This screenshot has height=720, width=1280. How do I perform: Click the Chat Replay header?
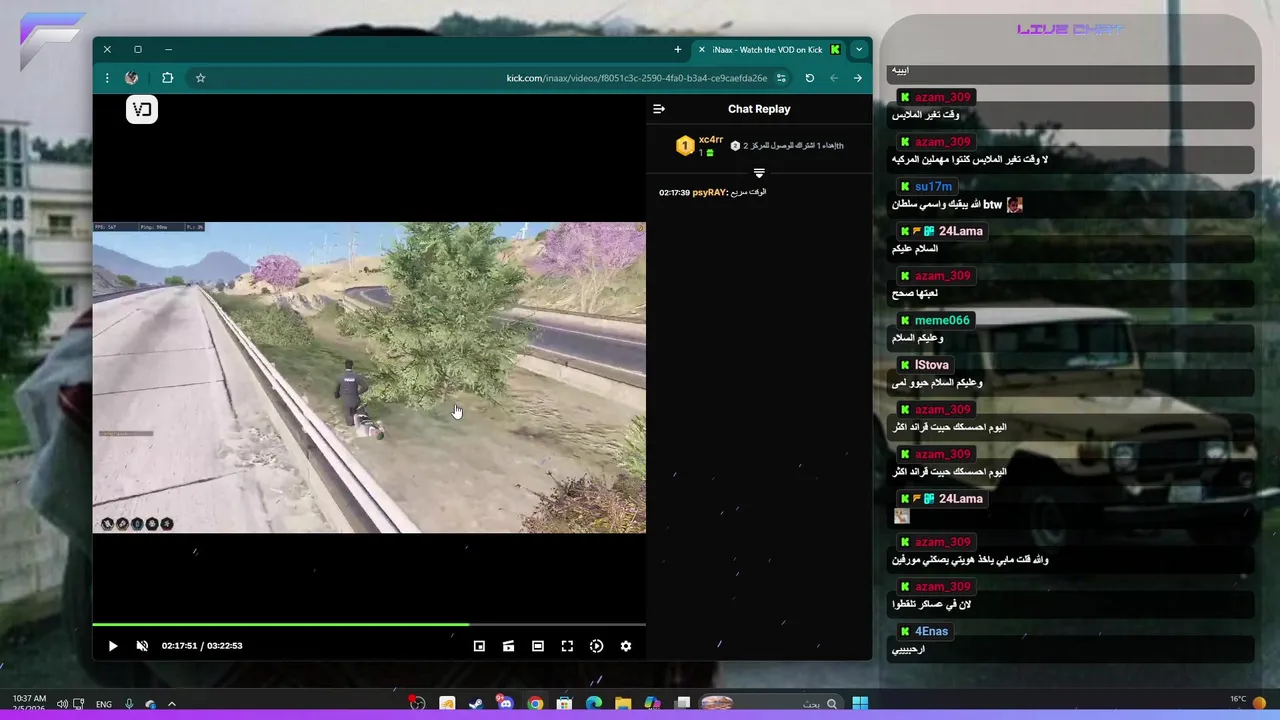[759, 109]
